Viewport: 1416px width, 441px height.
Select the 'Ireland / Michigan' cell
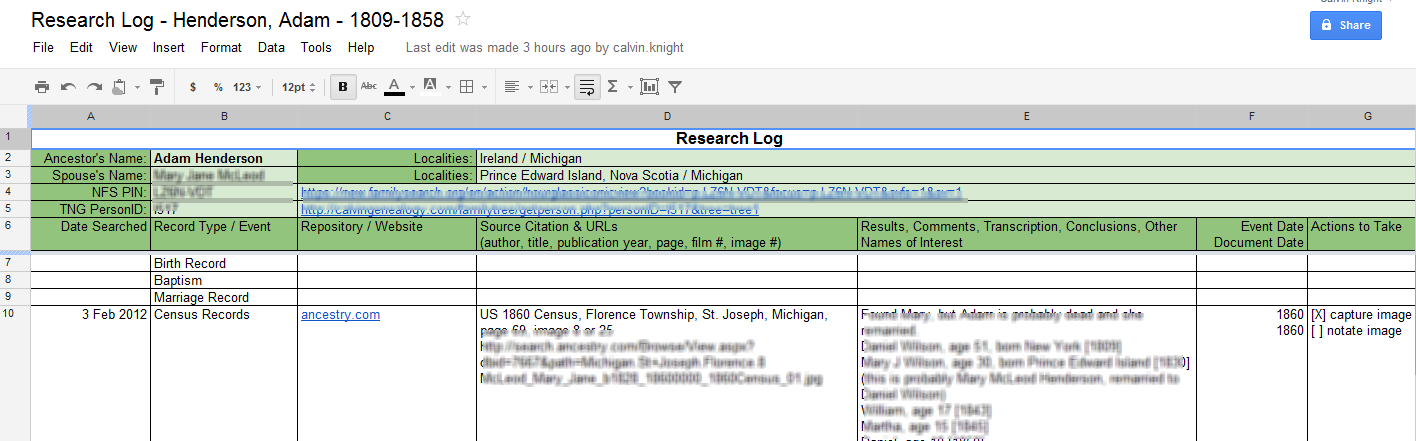coord(946,158)
